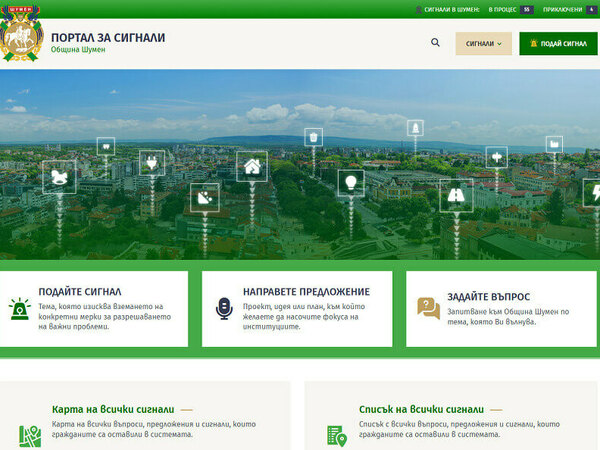Select the rocking horse playground icon

tap(59, 177)
